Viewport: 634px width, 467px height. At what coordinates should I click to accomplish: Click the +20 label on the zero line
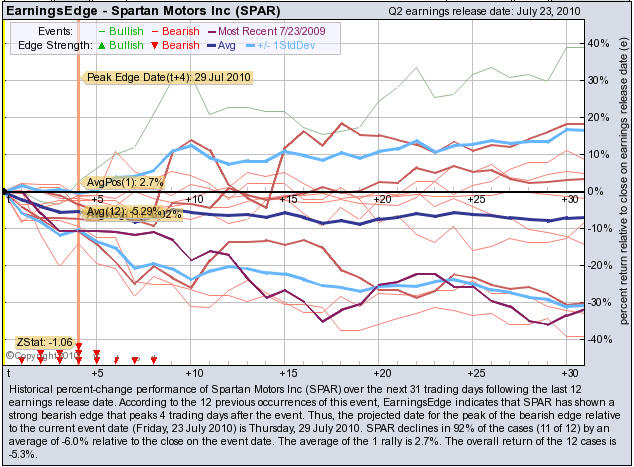[381, 200]
